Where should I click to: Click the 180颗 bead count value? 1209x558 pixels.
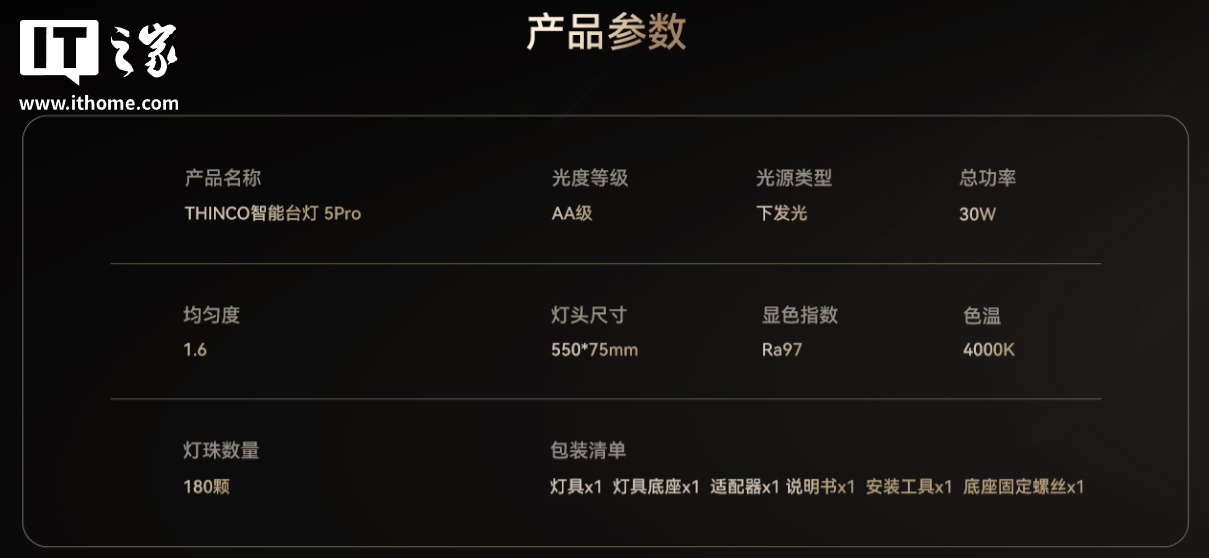(206, 487)
